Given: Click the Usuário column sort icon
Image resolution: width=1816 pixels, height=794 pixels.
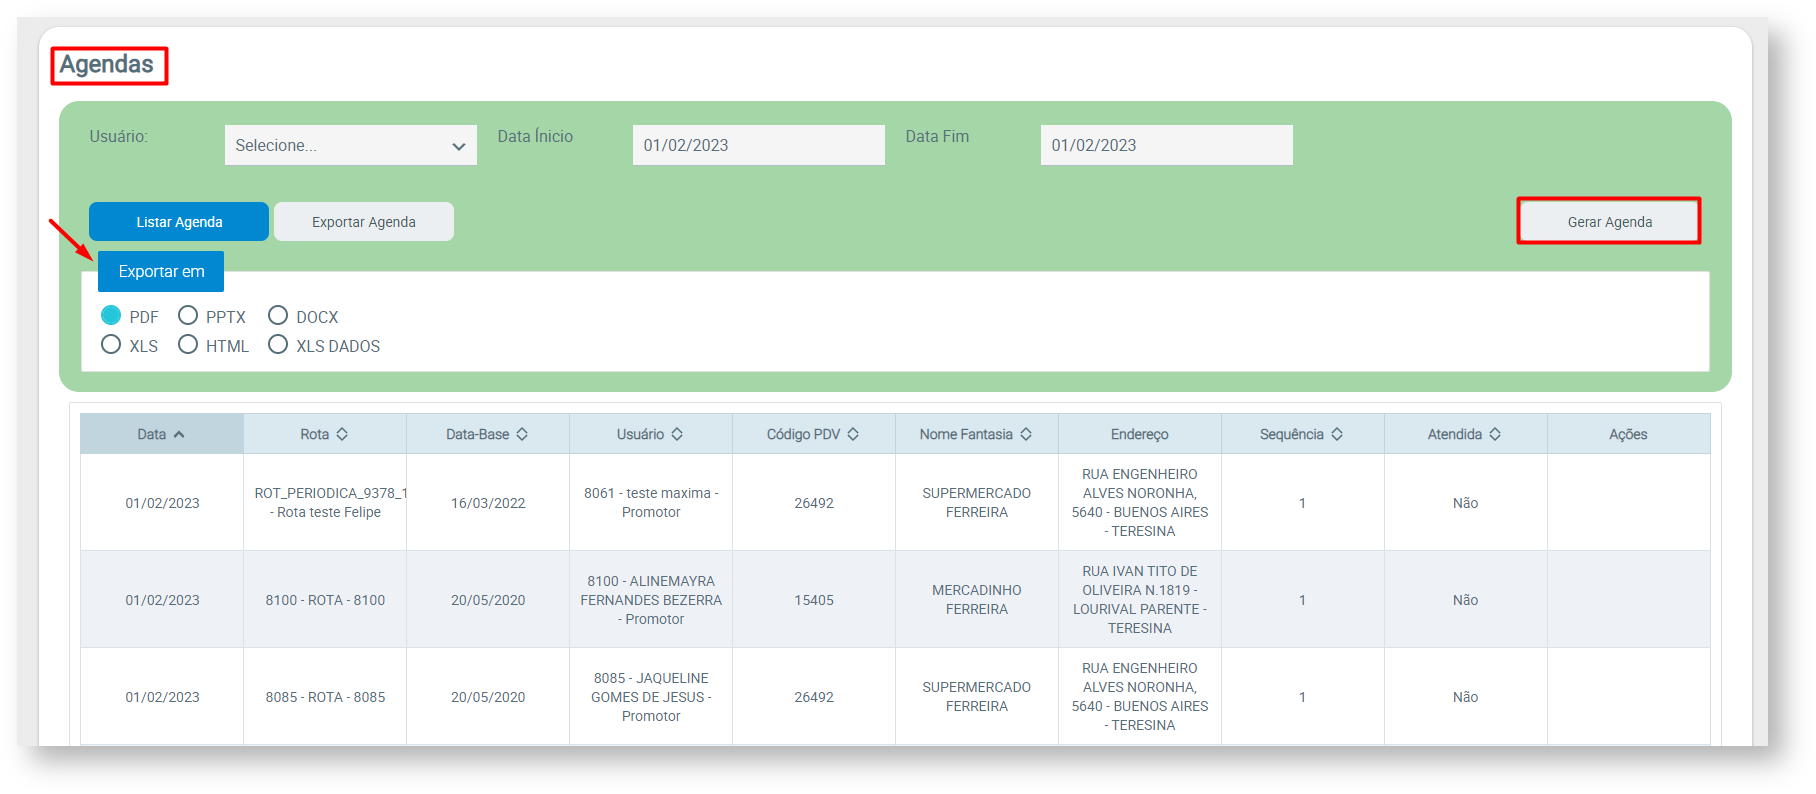Looking at the screenshot, I should tap(677, 435).
